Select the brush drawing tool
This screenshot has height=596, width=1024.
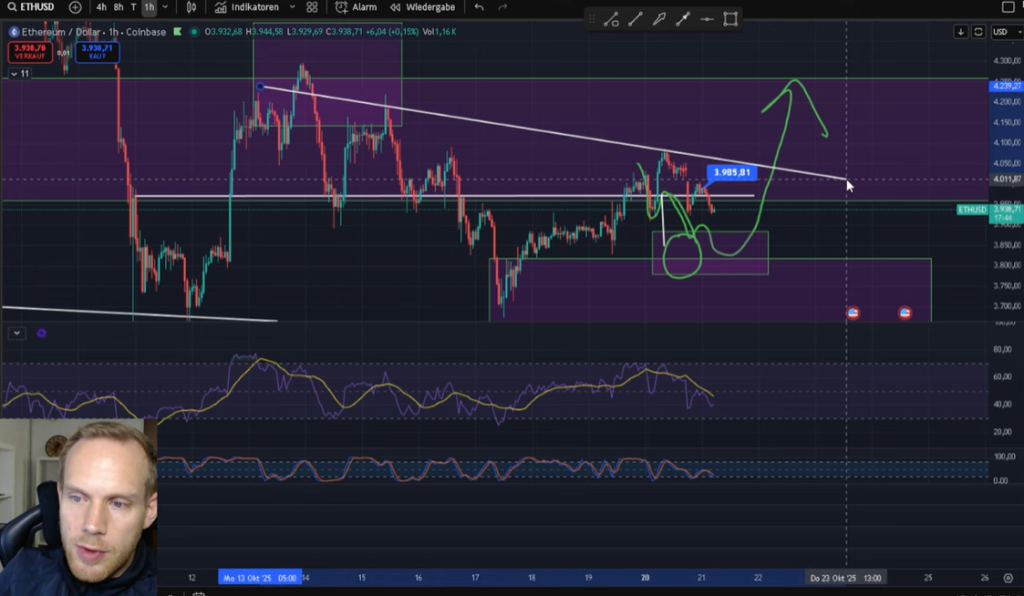coord(659,19)
